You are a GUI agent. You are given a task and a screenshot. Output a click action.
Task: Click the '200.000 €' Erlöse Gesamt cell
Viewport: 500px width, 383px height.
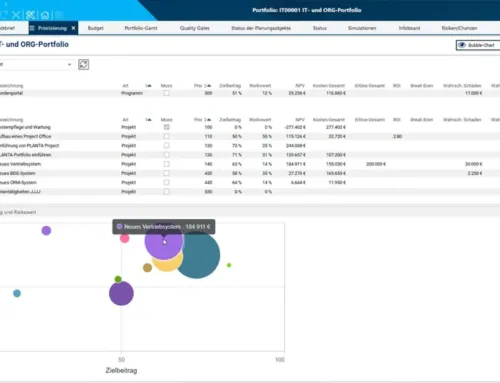[x=376, y=164]
